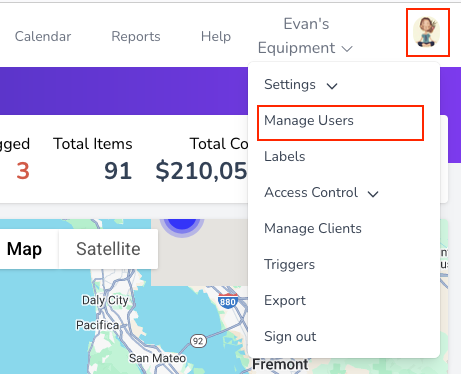The width and height of the screenshot is (461, 374).
Task: Click the Route 92 highway marker
Action: 198,341
